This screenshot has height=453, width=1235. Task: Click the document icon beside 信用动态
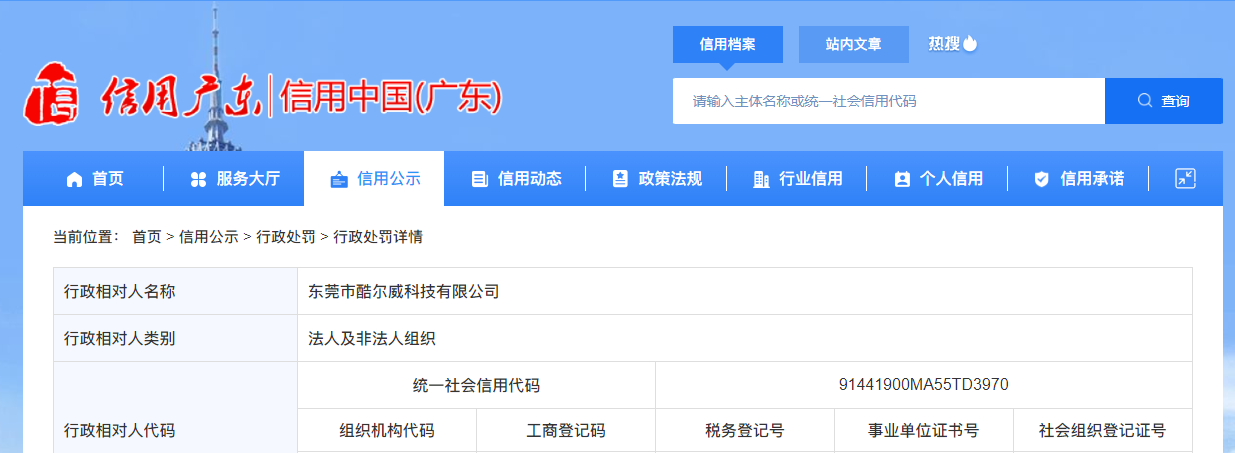(x=479, y=179)
